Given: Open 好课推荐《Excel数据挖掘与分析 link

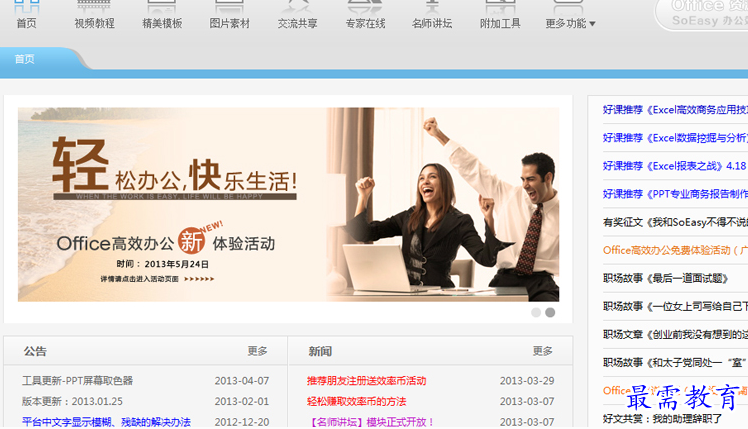Looking at the screenshot, I should pyautogui.click(x=675, y=138).
